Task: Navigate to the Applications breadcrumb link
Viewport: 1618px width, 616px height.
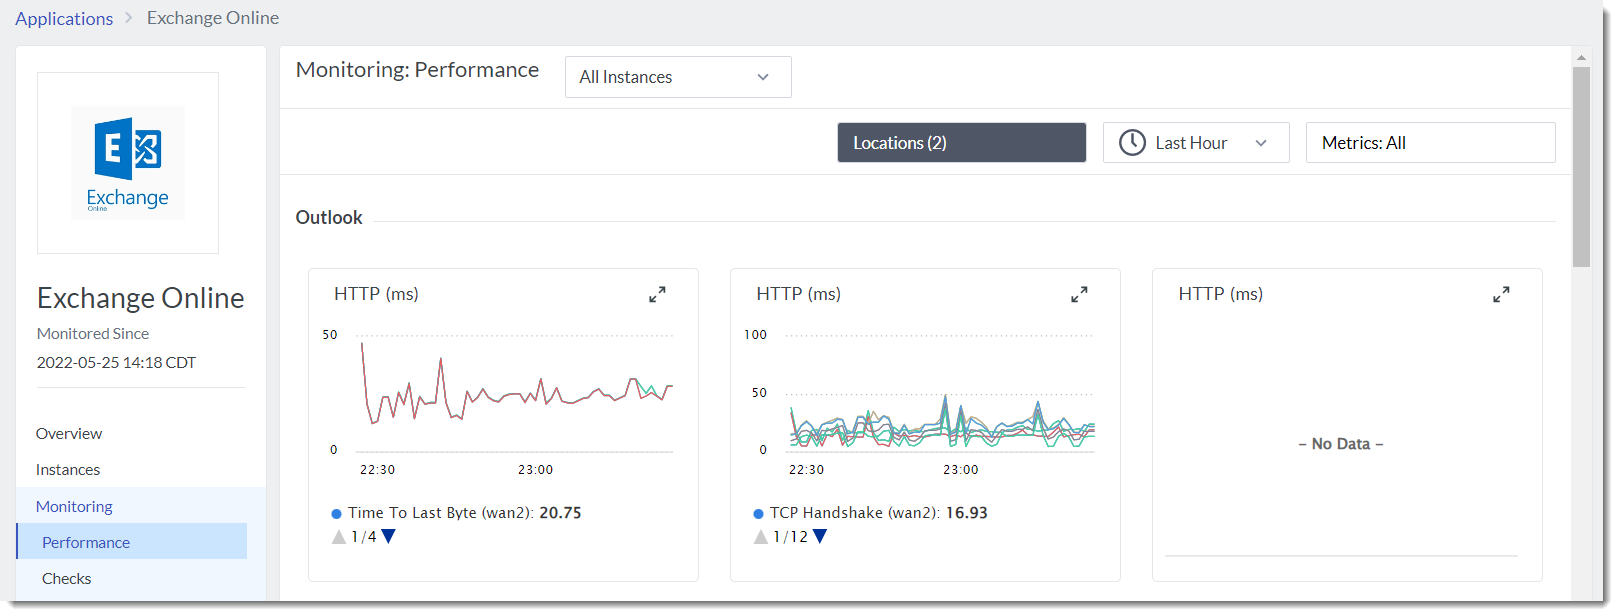Action: click(64, 19)
